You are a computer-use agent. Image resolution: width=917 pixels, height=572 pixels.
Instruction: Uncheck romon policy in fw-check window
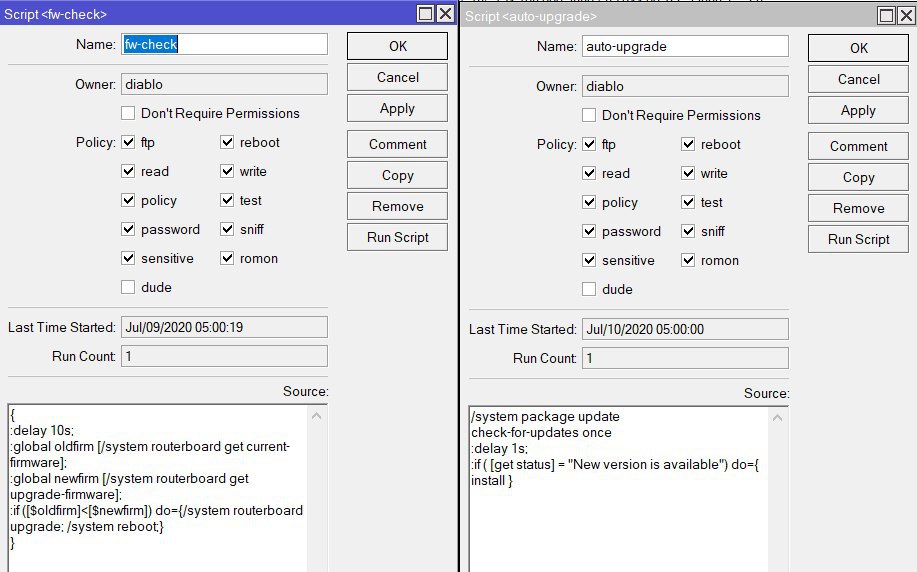point(227,258)
